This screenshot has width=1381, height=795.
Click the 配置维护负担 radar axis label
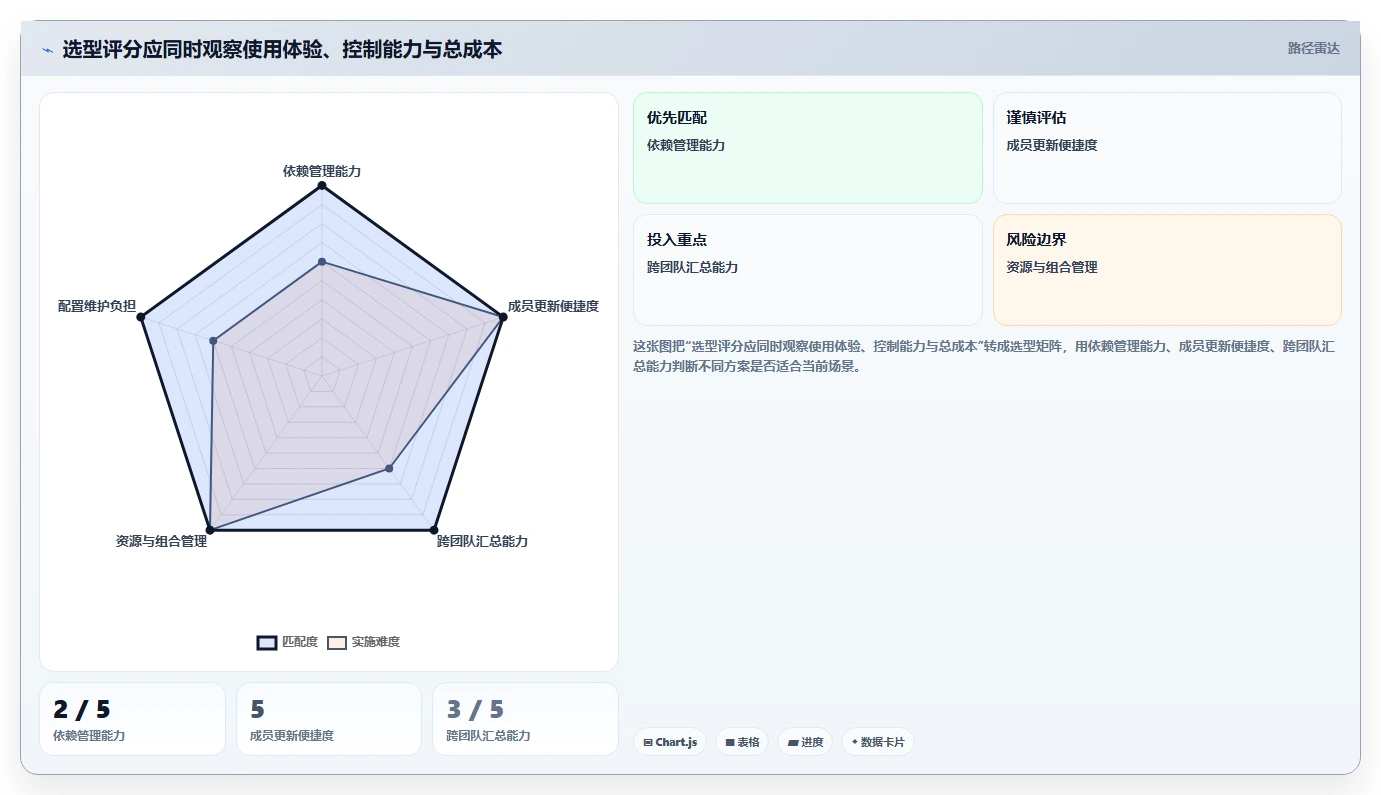click(x=97, y=306)
